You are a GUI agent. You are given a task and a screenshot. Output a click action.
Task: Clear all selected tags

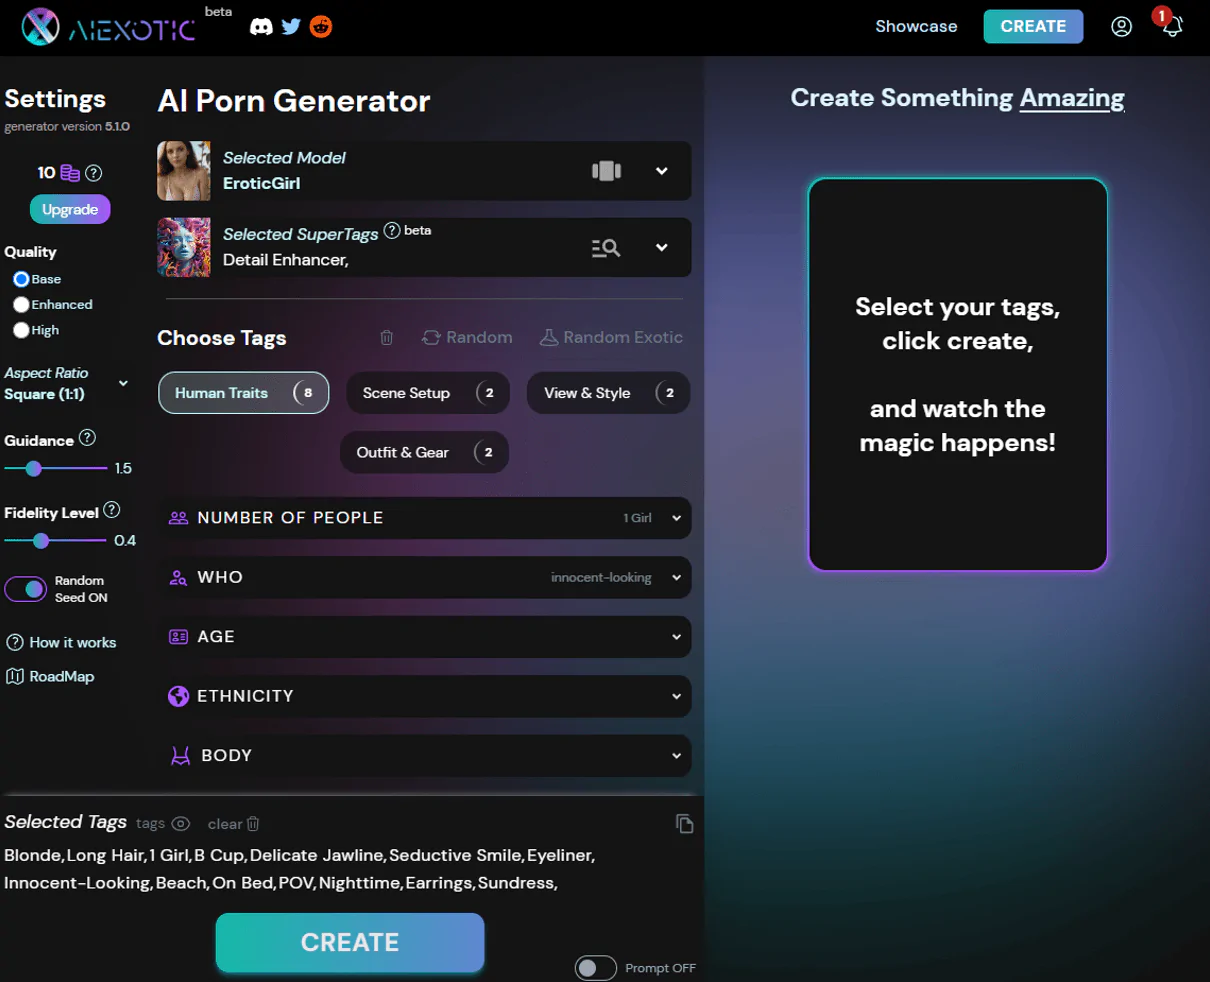tap(234, 824)
